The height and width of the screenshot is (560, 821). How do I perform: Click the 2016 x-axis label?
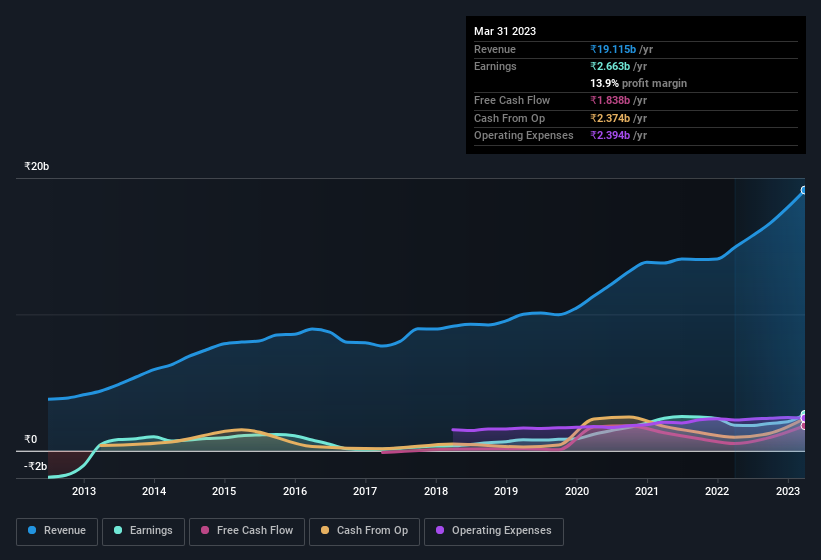click(295, 491)
